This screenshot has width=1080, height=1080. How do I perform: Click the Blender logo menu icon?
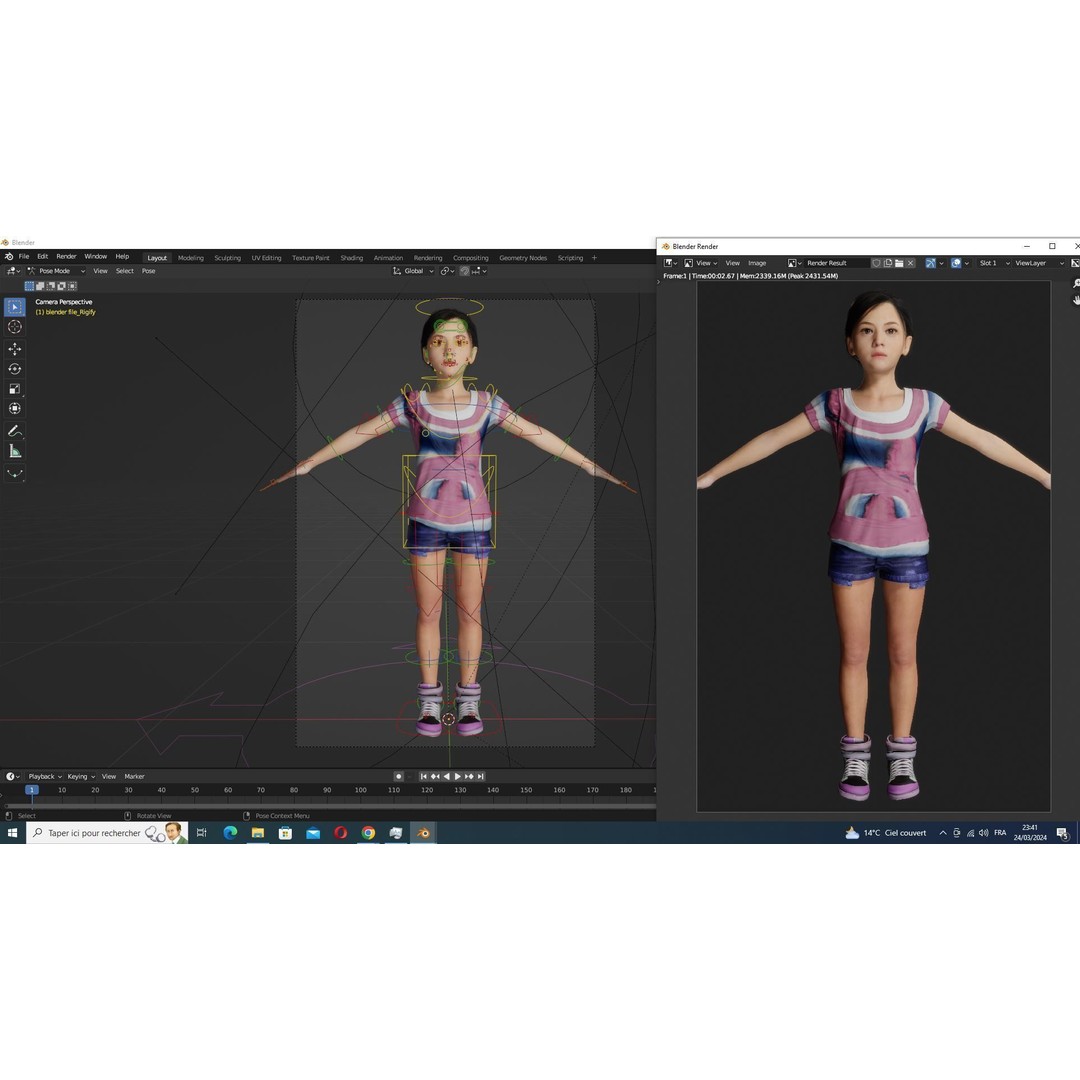[x=9, y=257]
